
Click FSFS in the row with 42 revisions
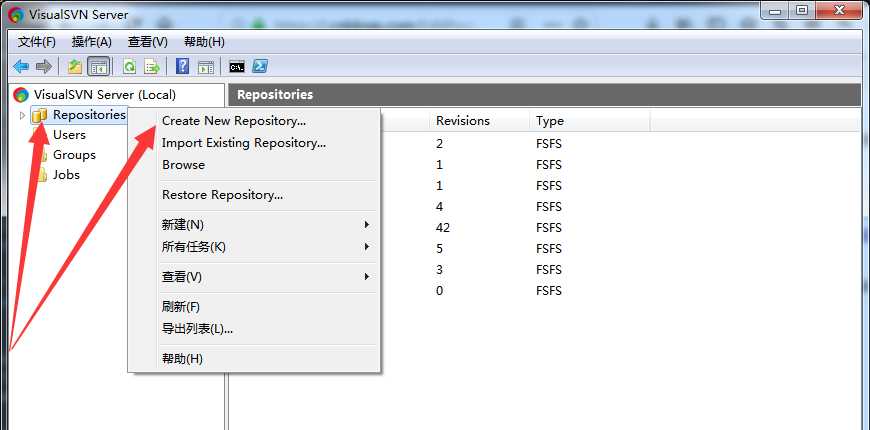pos(549,228)
